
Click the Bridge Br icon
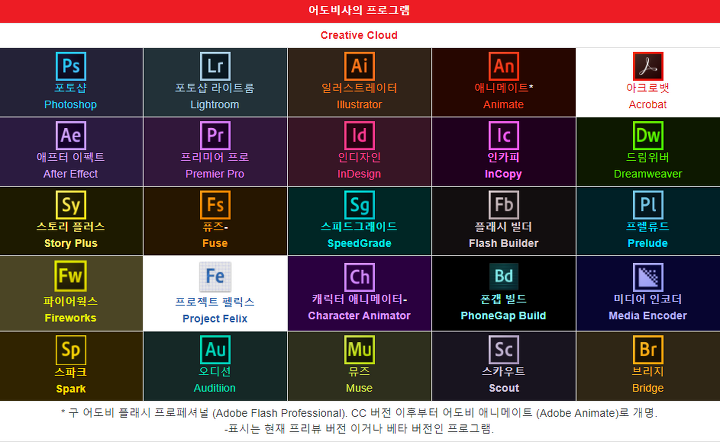(x=648, y=350)
